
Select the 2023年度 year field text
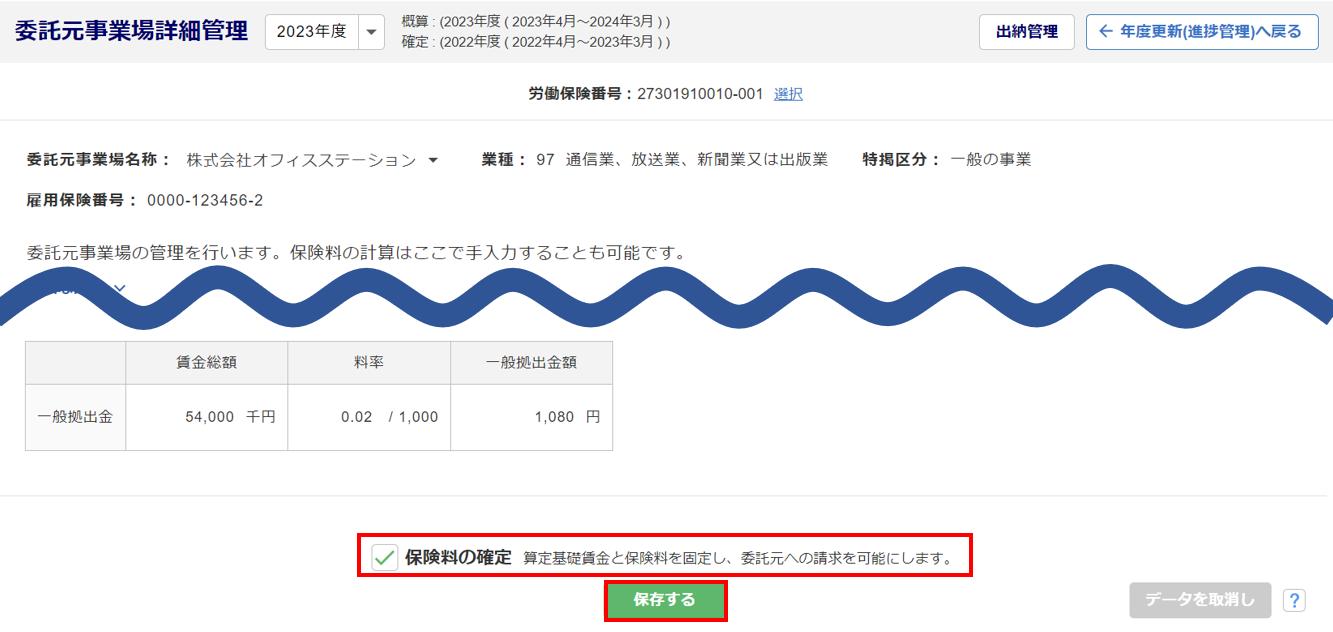point(311,32)
